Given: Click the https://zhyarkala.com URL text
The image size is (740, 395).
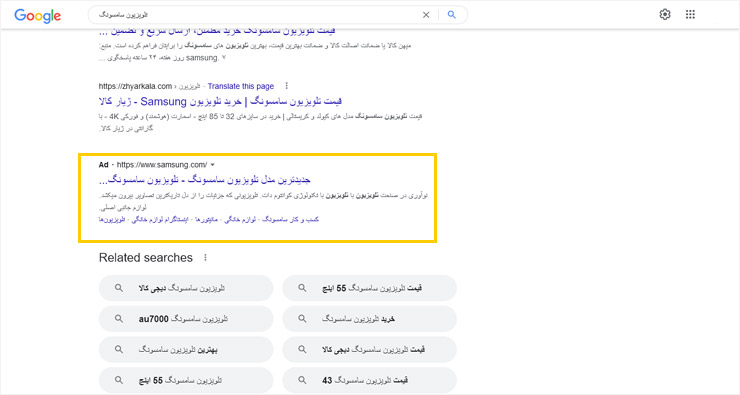Looking at the screenshot, I should 135,86.
